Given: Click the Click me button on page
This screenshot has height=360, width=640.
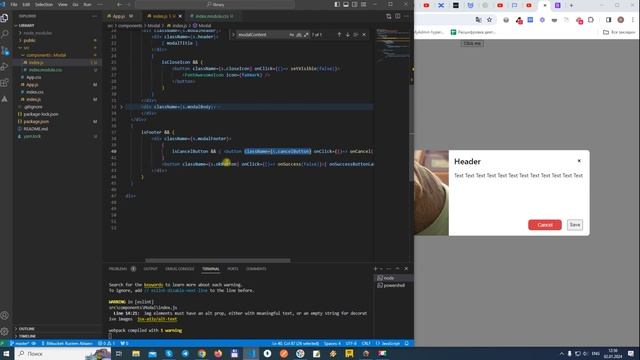Looking at the screenshot, I should 472,43.
